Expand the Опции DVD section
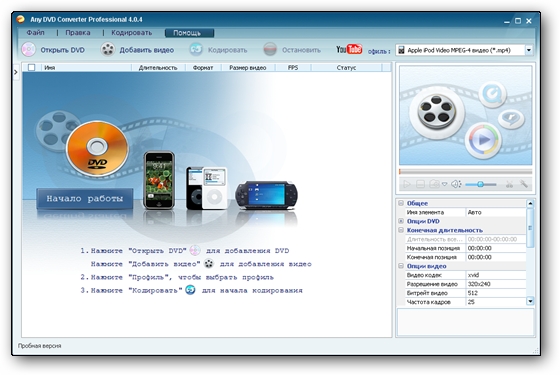 (401, 221)
